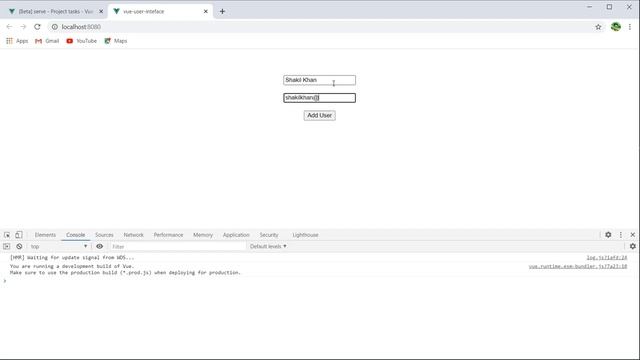Toggle the DevTools device toolbar
Image resolution: width=640 pixels, height=360 pixels.
(x=19, y=235)
